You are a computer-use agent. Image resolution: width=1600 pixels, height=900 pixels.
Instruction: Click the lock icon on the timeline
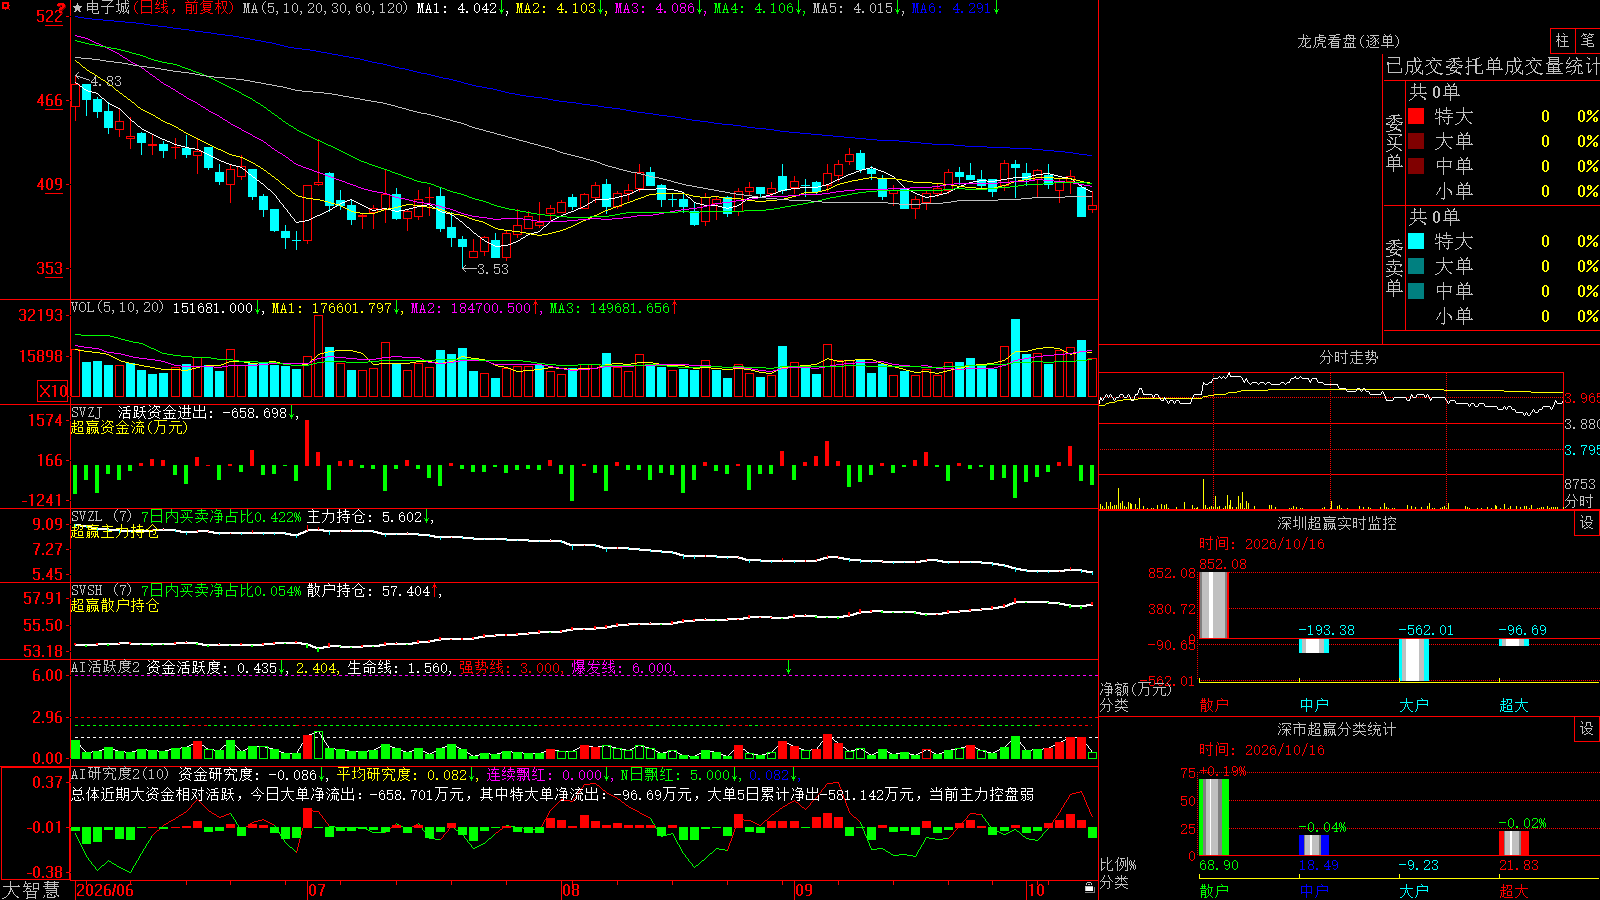(x=1090, y=887)
